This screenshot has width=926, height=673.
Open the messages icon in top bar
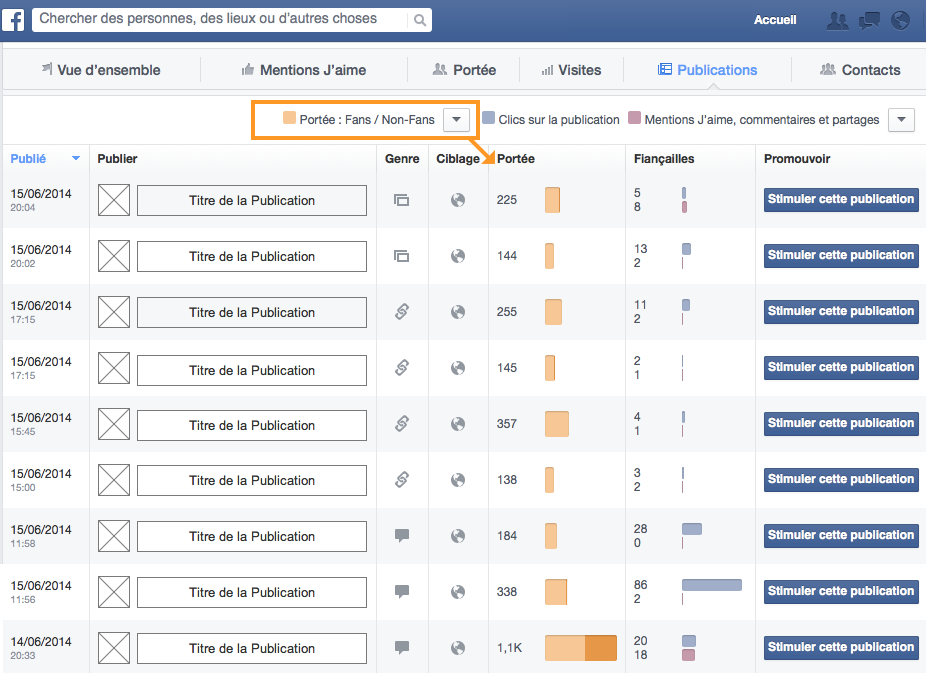tap(868, 20)
